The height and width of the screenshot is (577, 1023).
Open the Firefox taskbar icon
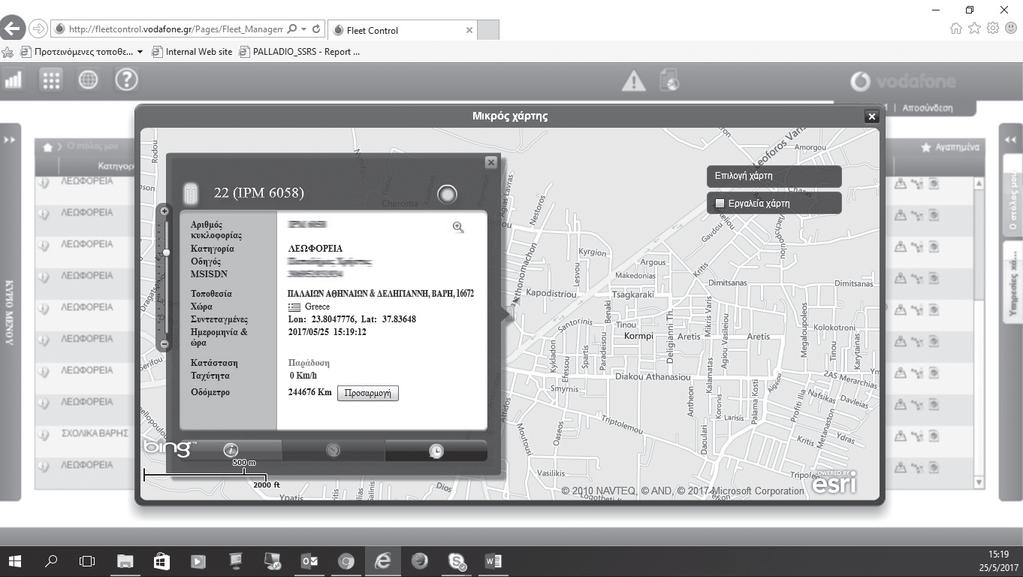click(x=420, y=561)
